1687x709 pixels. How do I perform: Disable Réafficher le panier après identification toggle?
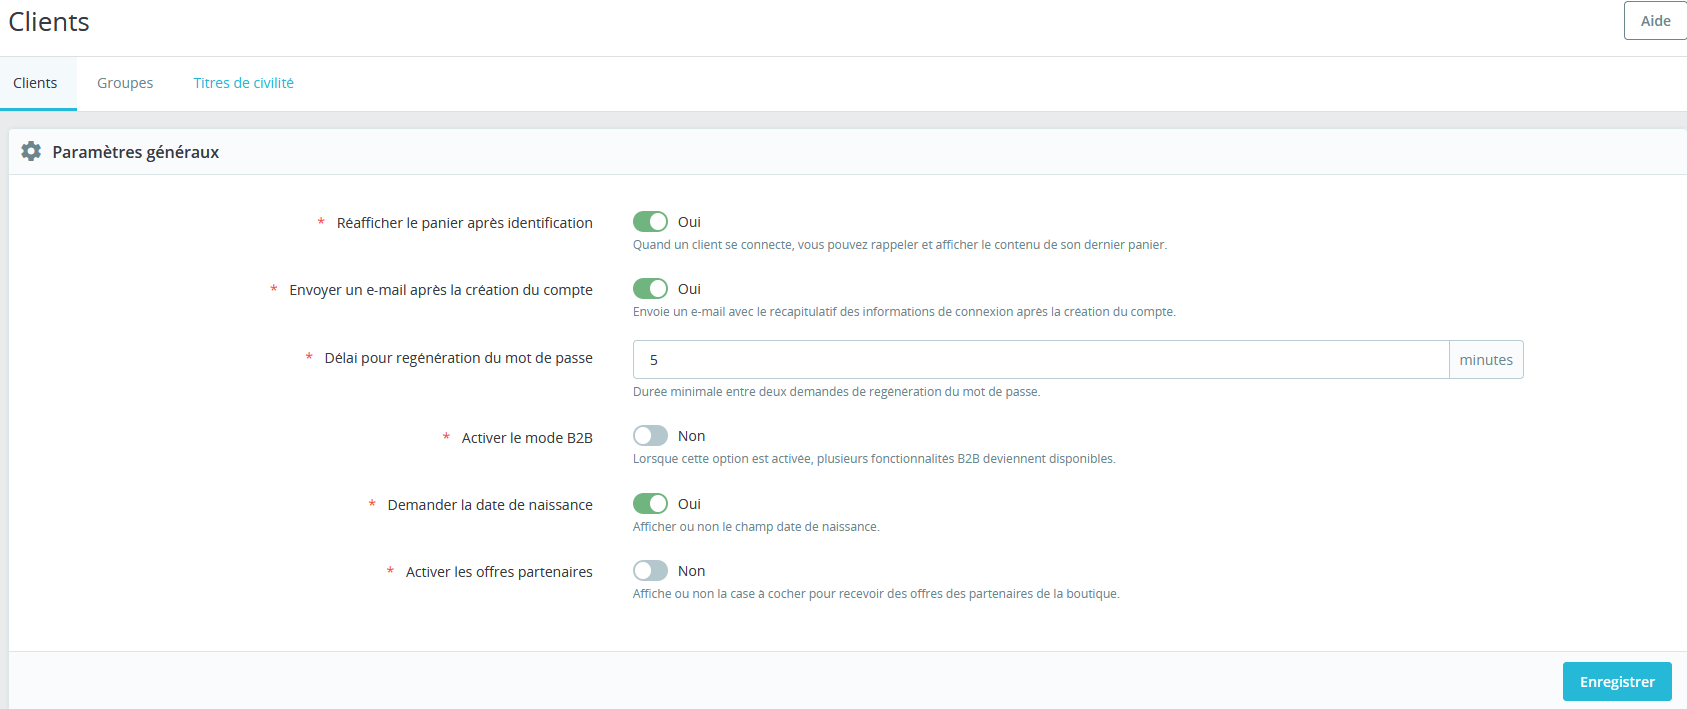pyautogui.click(x=650, y=221)
